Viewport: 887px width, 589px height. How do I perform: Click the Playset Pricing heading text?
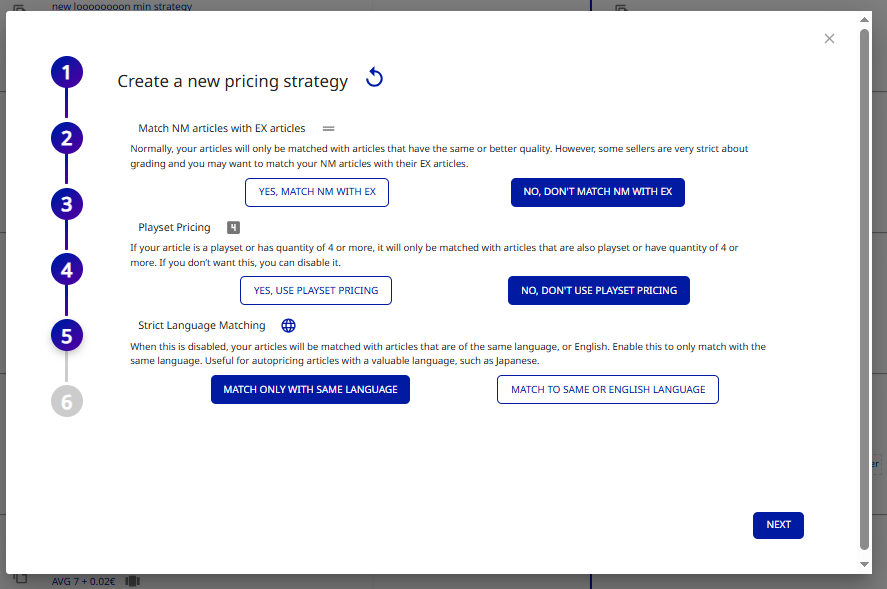pyautogui.click(x=174, y=227)
